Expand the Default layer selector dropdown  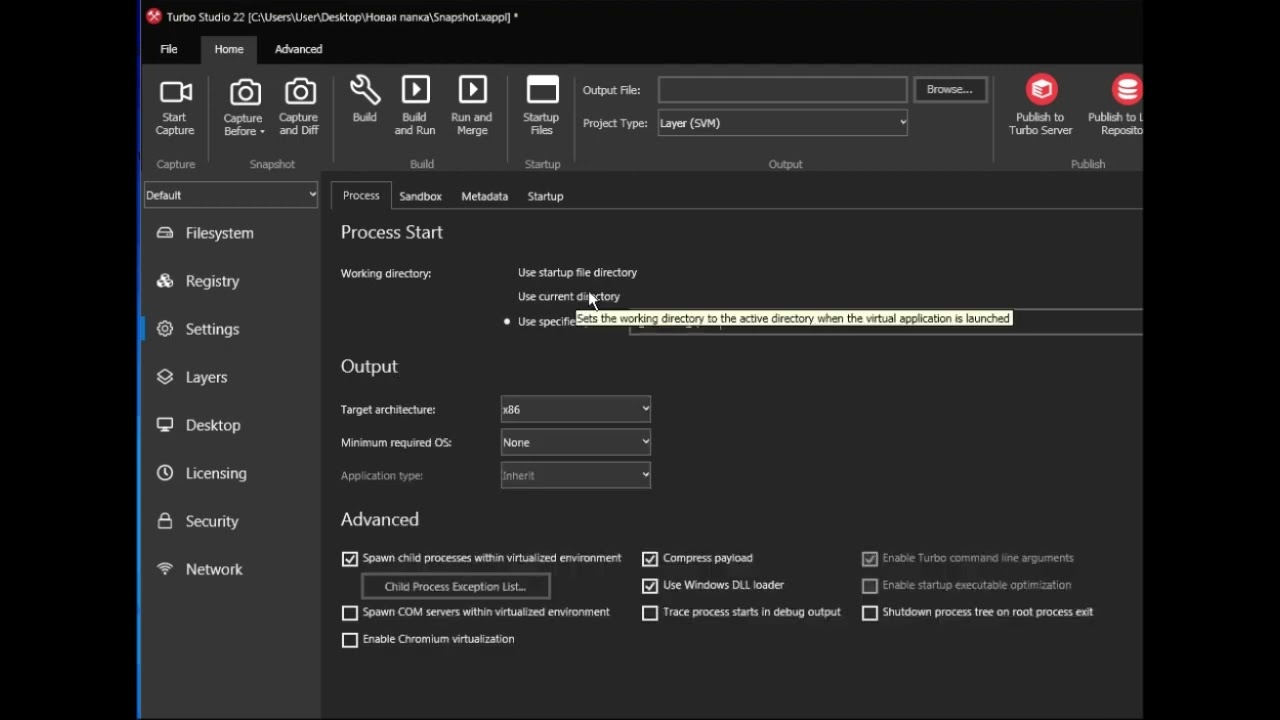point(231,195)
